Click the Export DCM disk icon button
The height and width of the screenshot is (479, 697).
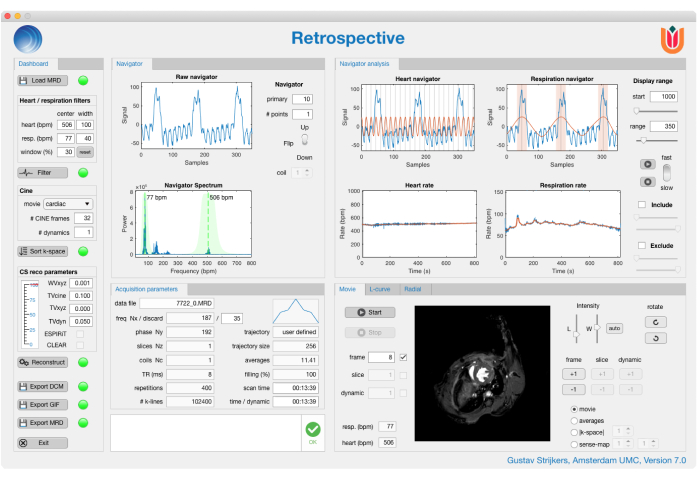pyautogui.click(x=43, y=387)
